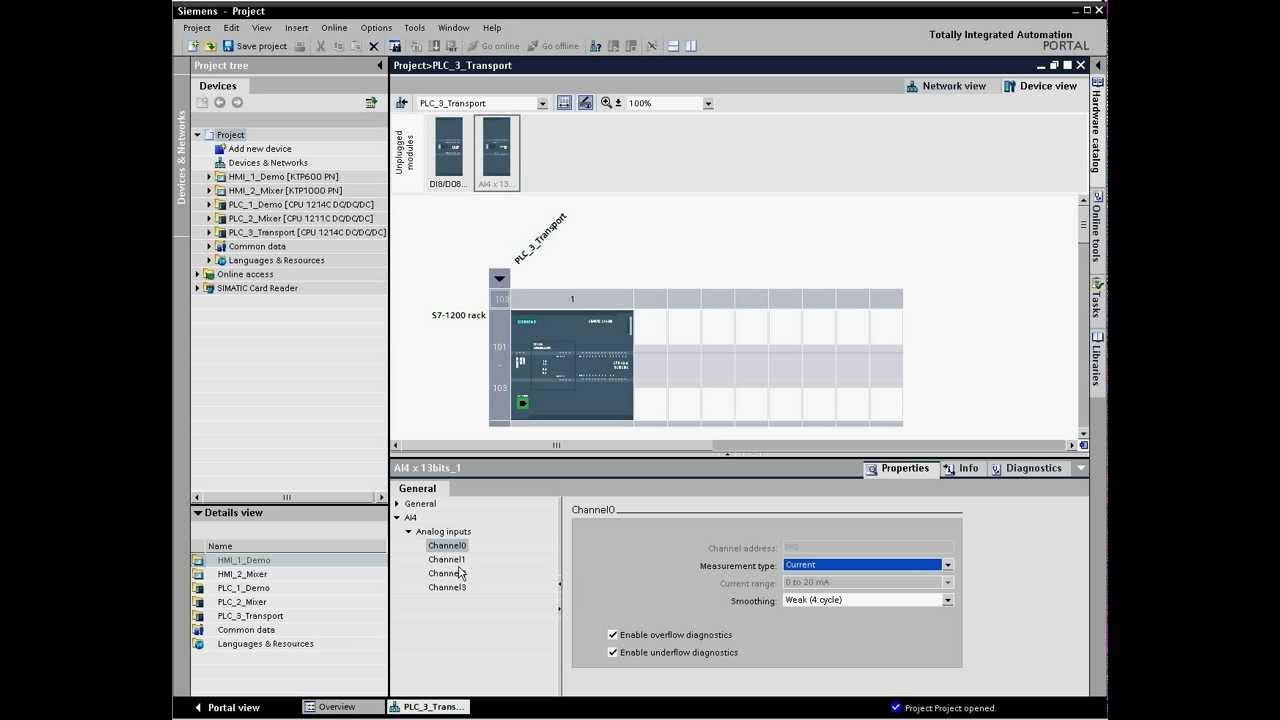Click the Delete X icon in toolbar

point(373,46)
